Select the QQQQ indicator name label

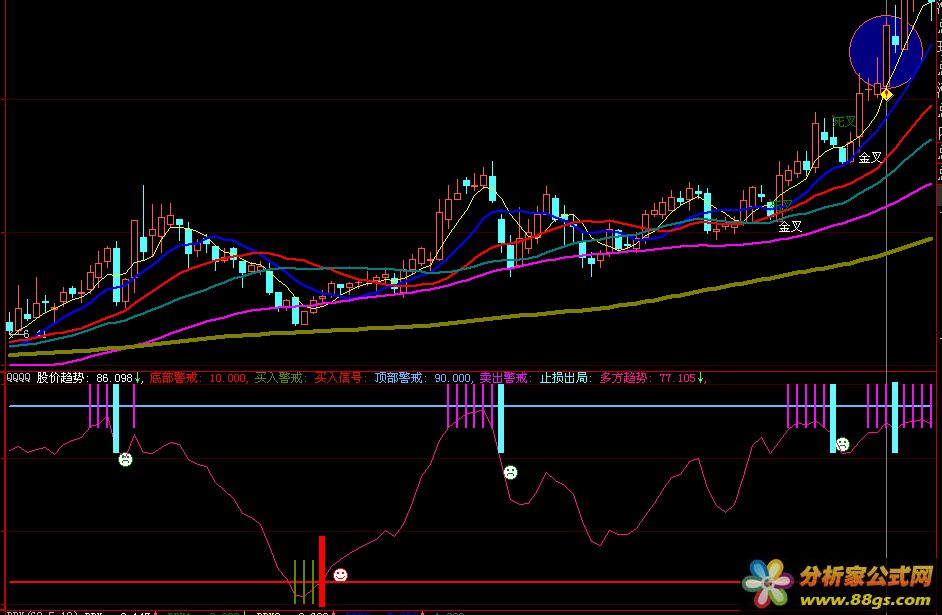click(x=18, y=378)
